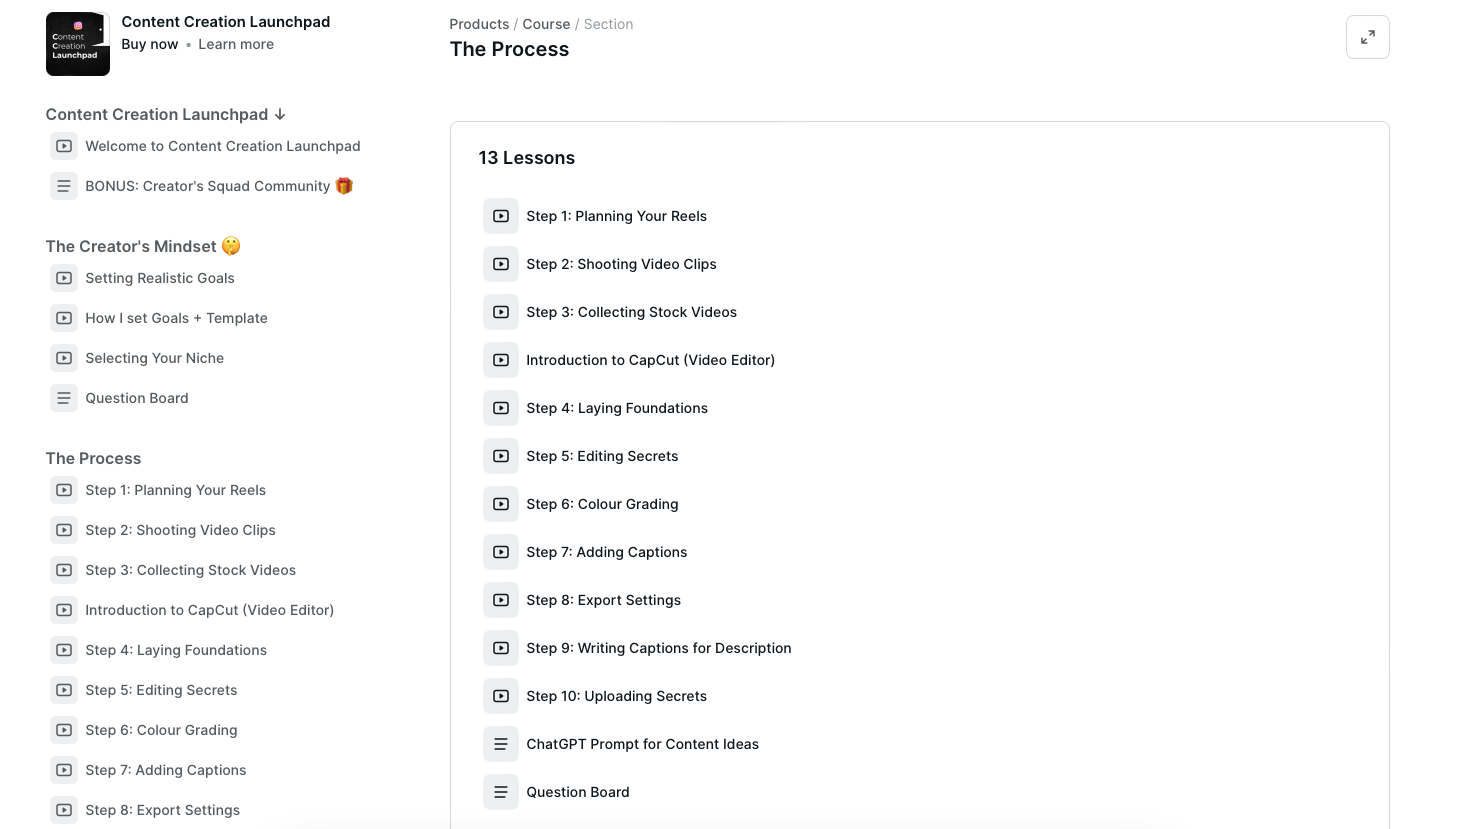
Task: Click the video icon next to Introduction to CapCut lesson
Action: (x=501, y=360)
